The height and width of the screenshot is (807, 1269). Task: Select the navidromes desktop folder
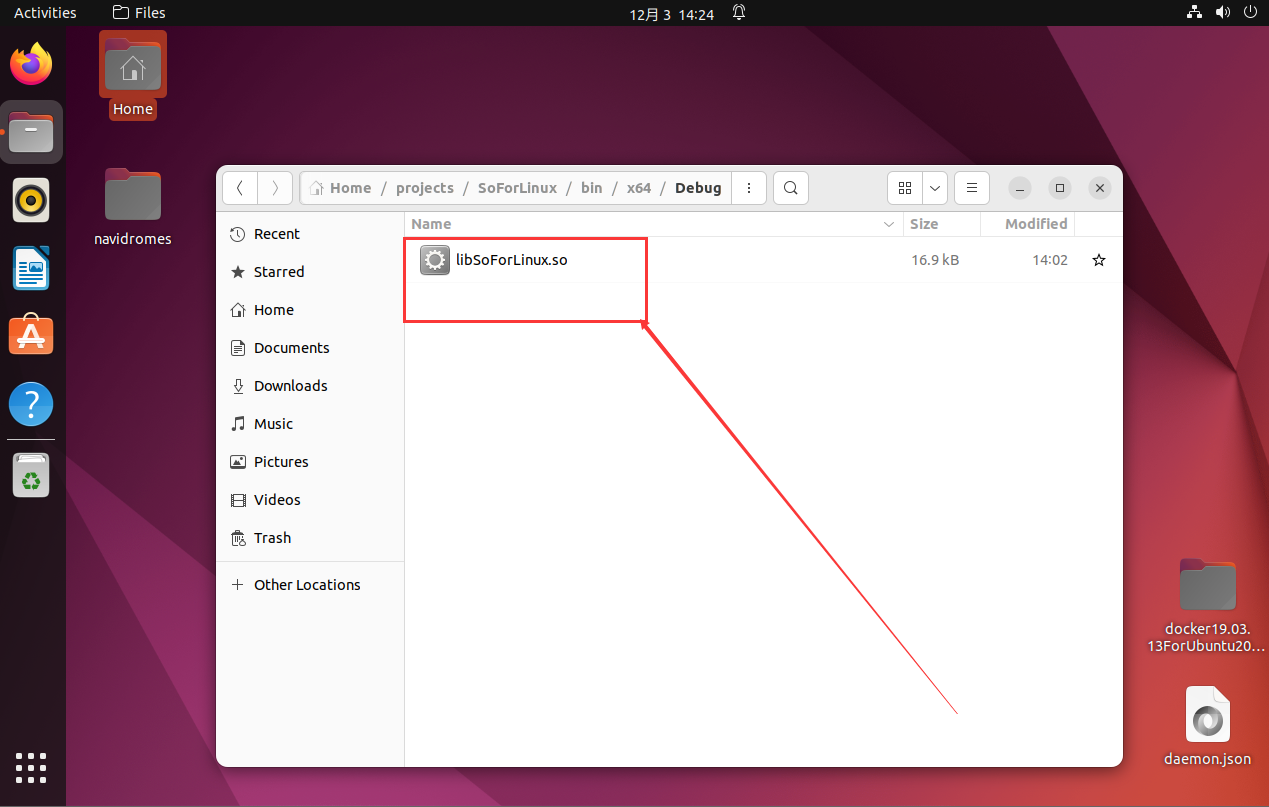pyautogui.click(x=133, y=208)
